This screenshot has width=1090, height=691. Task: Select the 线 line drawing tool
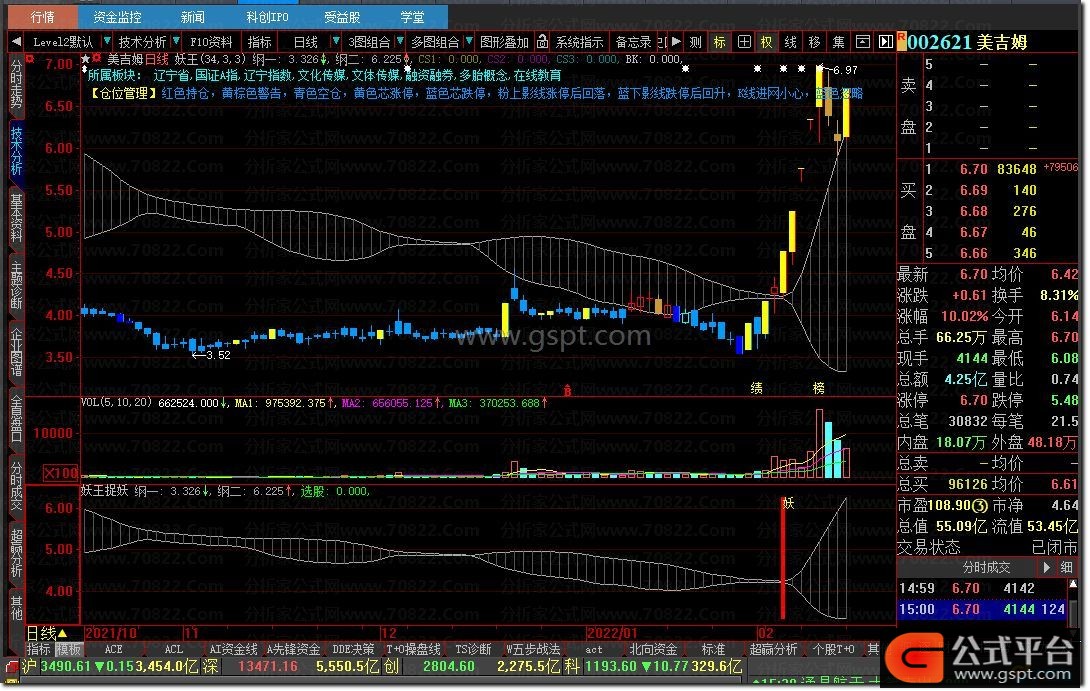tap(790, 42)
